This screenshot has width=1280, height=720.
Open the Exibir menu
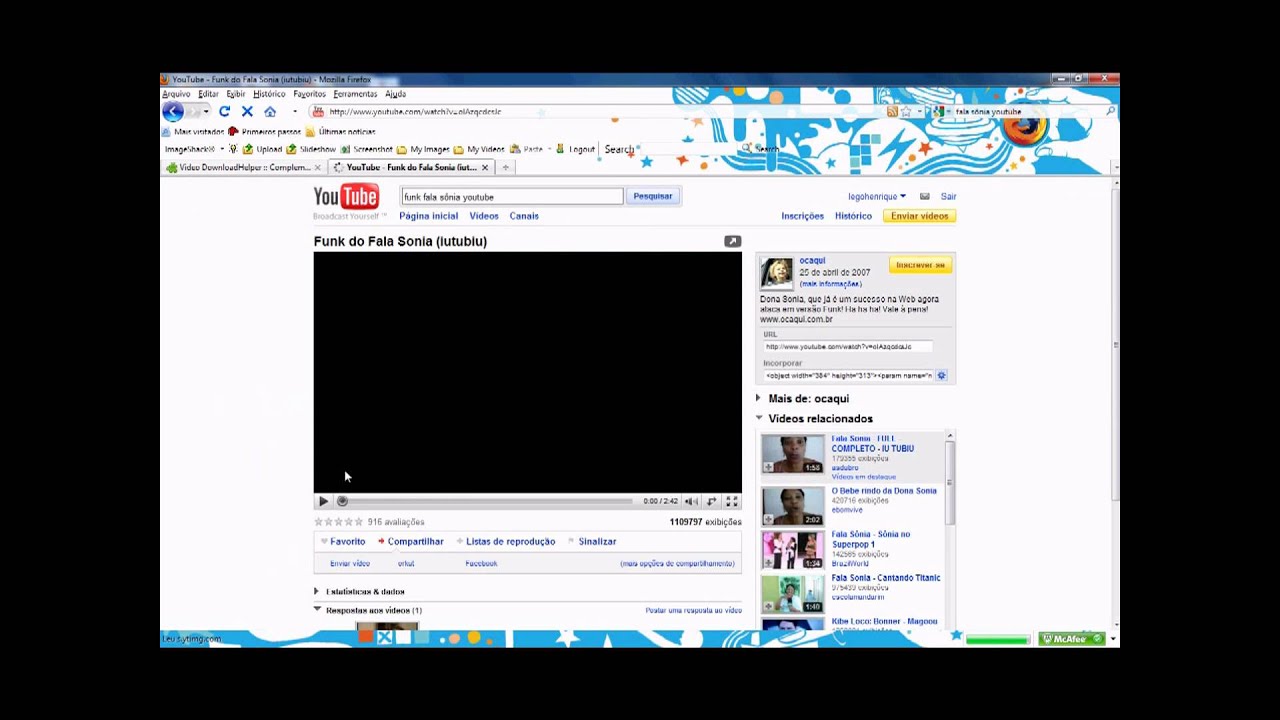(x=236, y=94)
